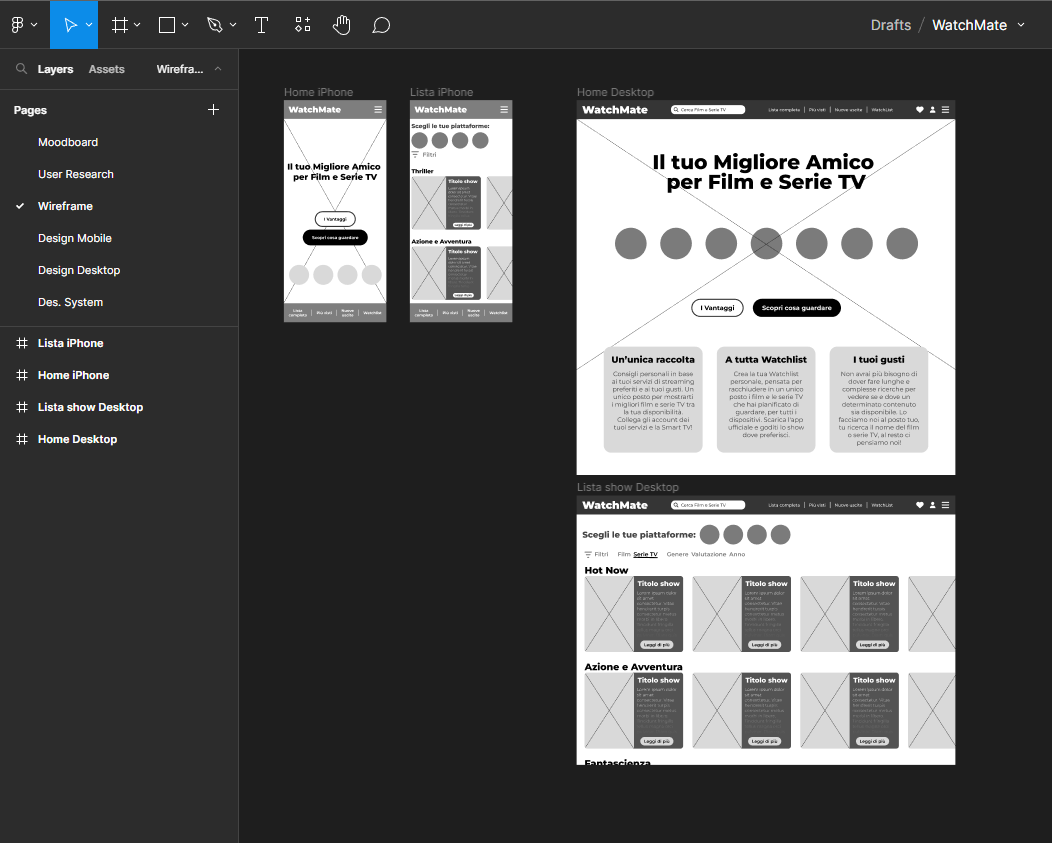
Task: Select the Lista iPhone frame title on canvas
Action: click(441, 92)
